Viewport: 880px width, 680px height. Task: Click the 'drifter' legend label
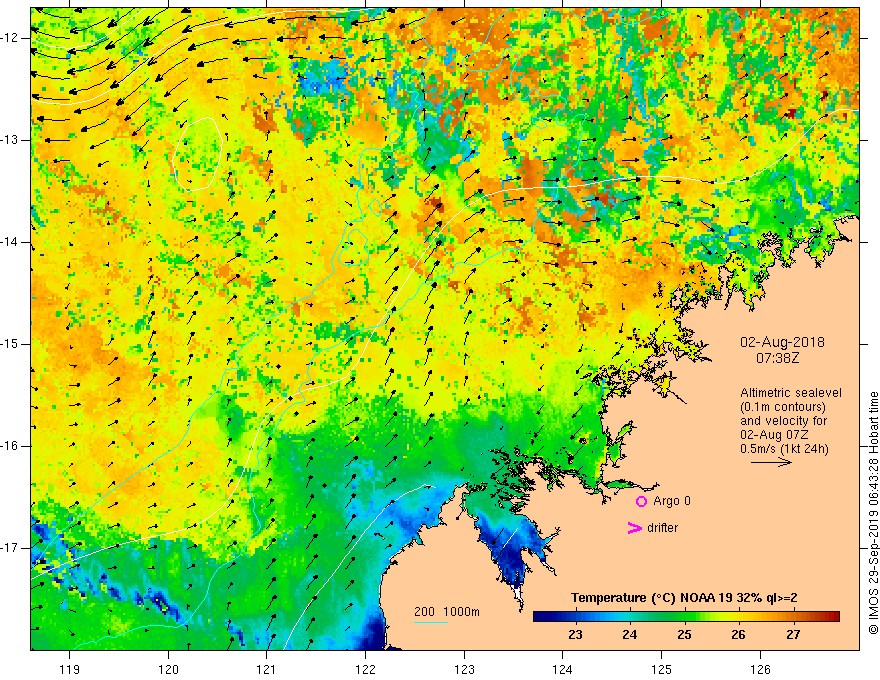click(x=662, y=528)
